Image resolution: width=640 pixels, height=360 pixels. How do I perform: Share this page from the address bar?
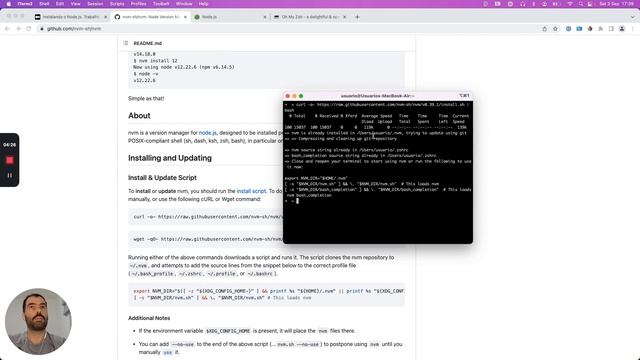(544, 29)
